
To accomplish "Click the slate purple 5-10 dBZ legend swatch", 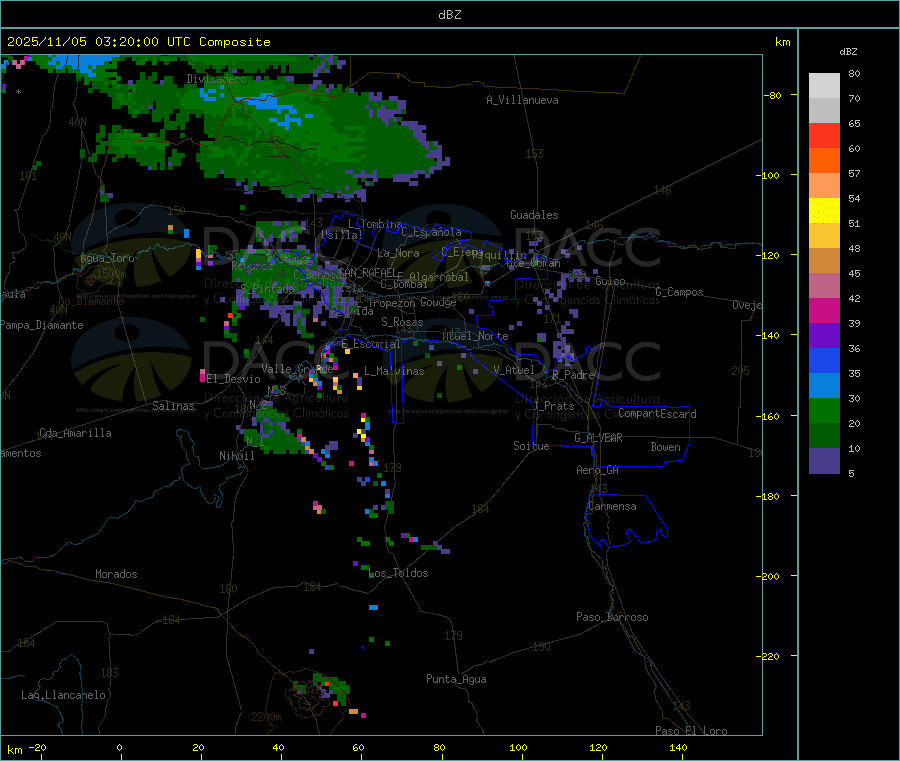I will pos(824,461).
